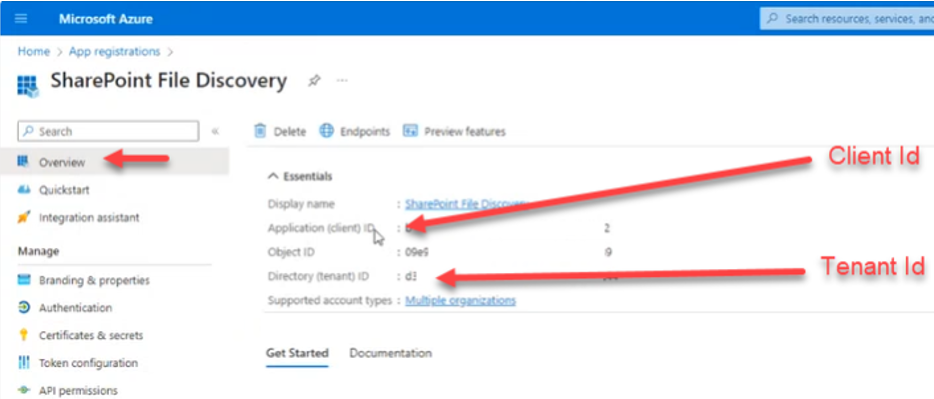Select Overview in the sidebar
934x399 pixels.
(114, 162)
